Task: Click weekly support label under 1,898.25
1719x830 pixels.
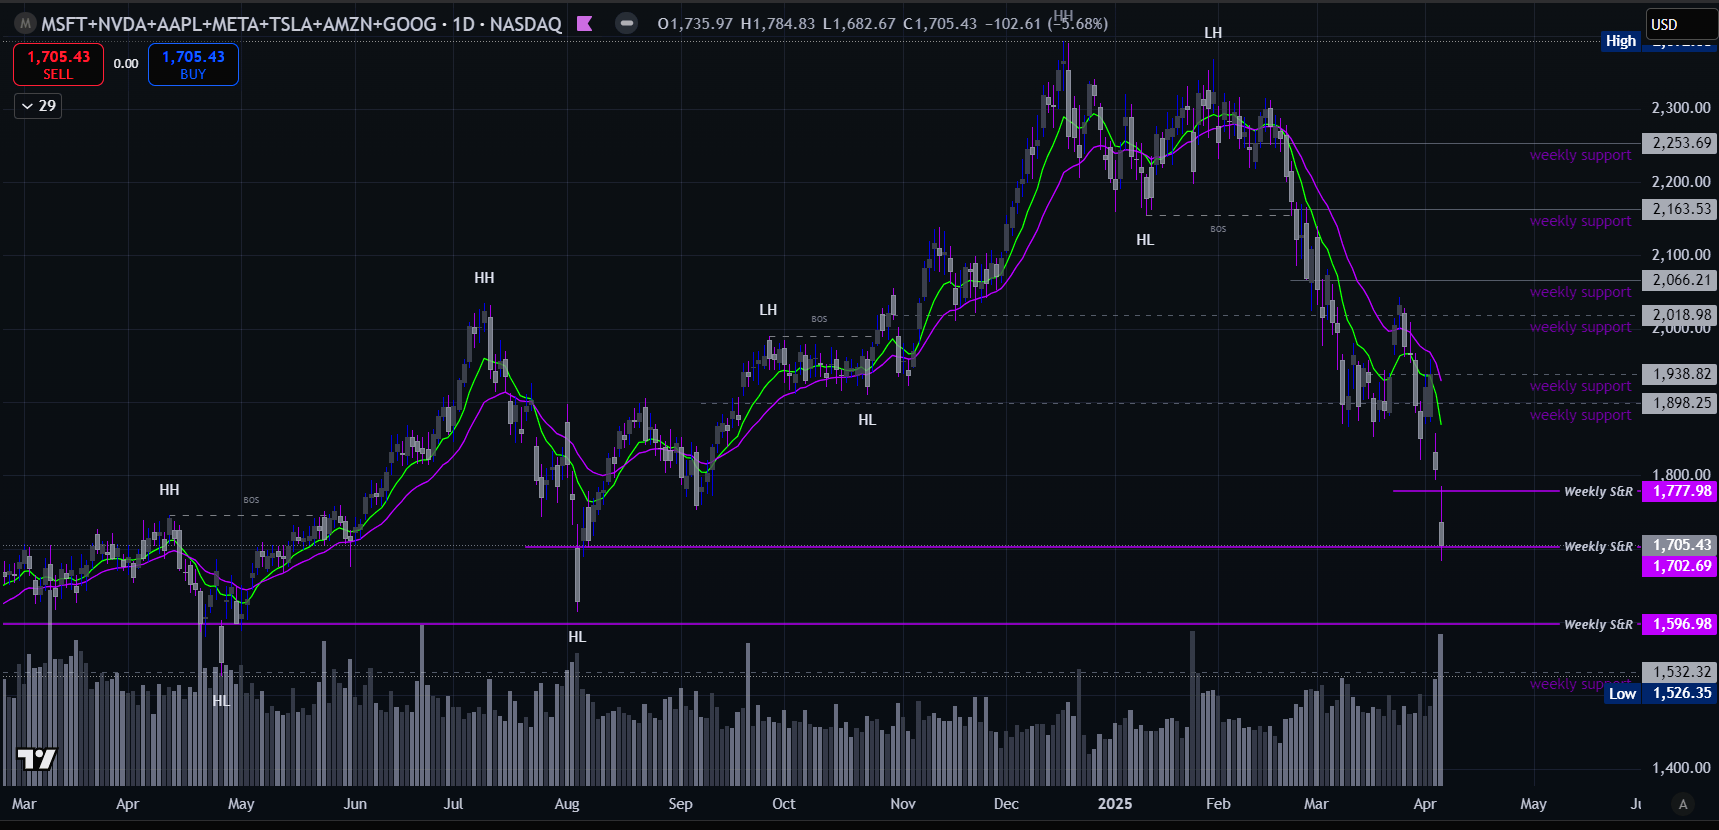Action: (1580, 415)
